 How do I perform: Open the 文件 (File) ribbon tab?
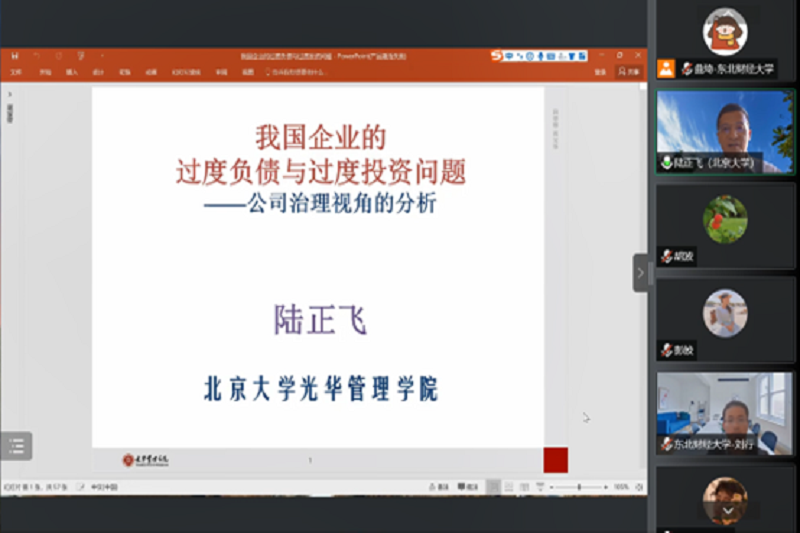point(16,72)
